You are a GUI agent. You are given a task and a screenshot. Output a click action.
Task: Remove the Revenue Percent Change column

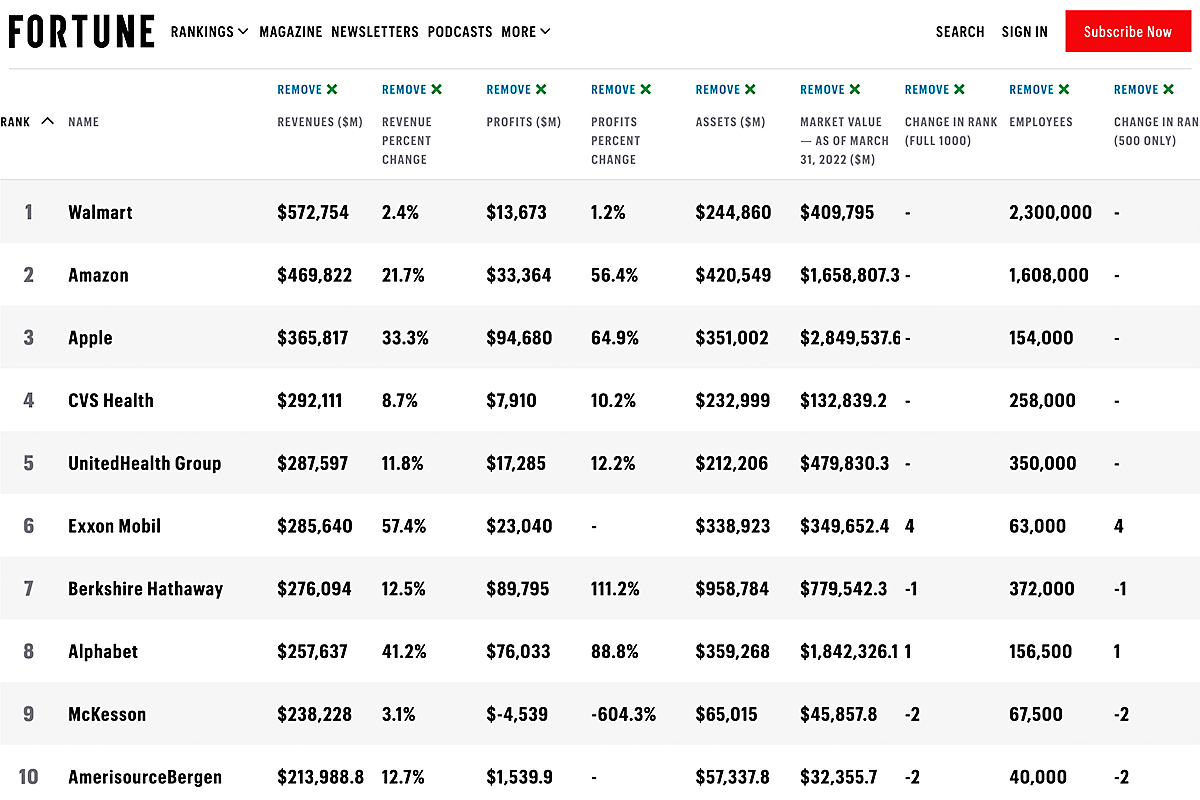(412, 90)
